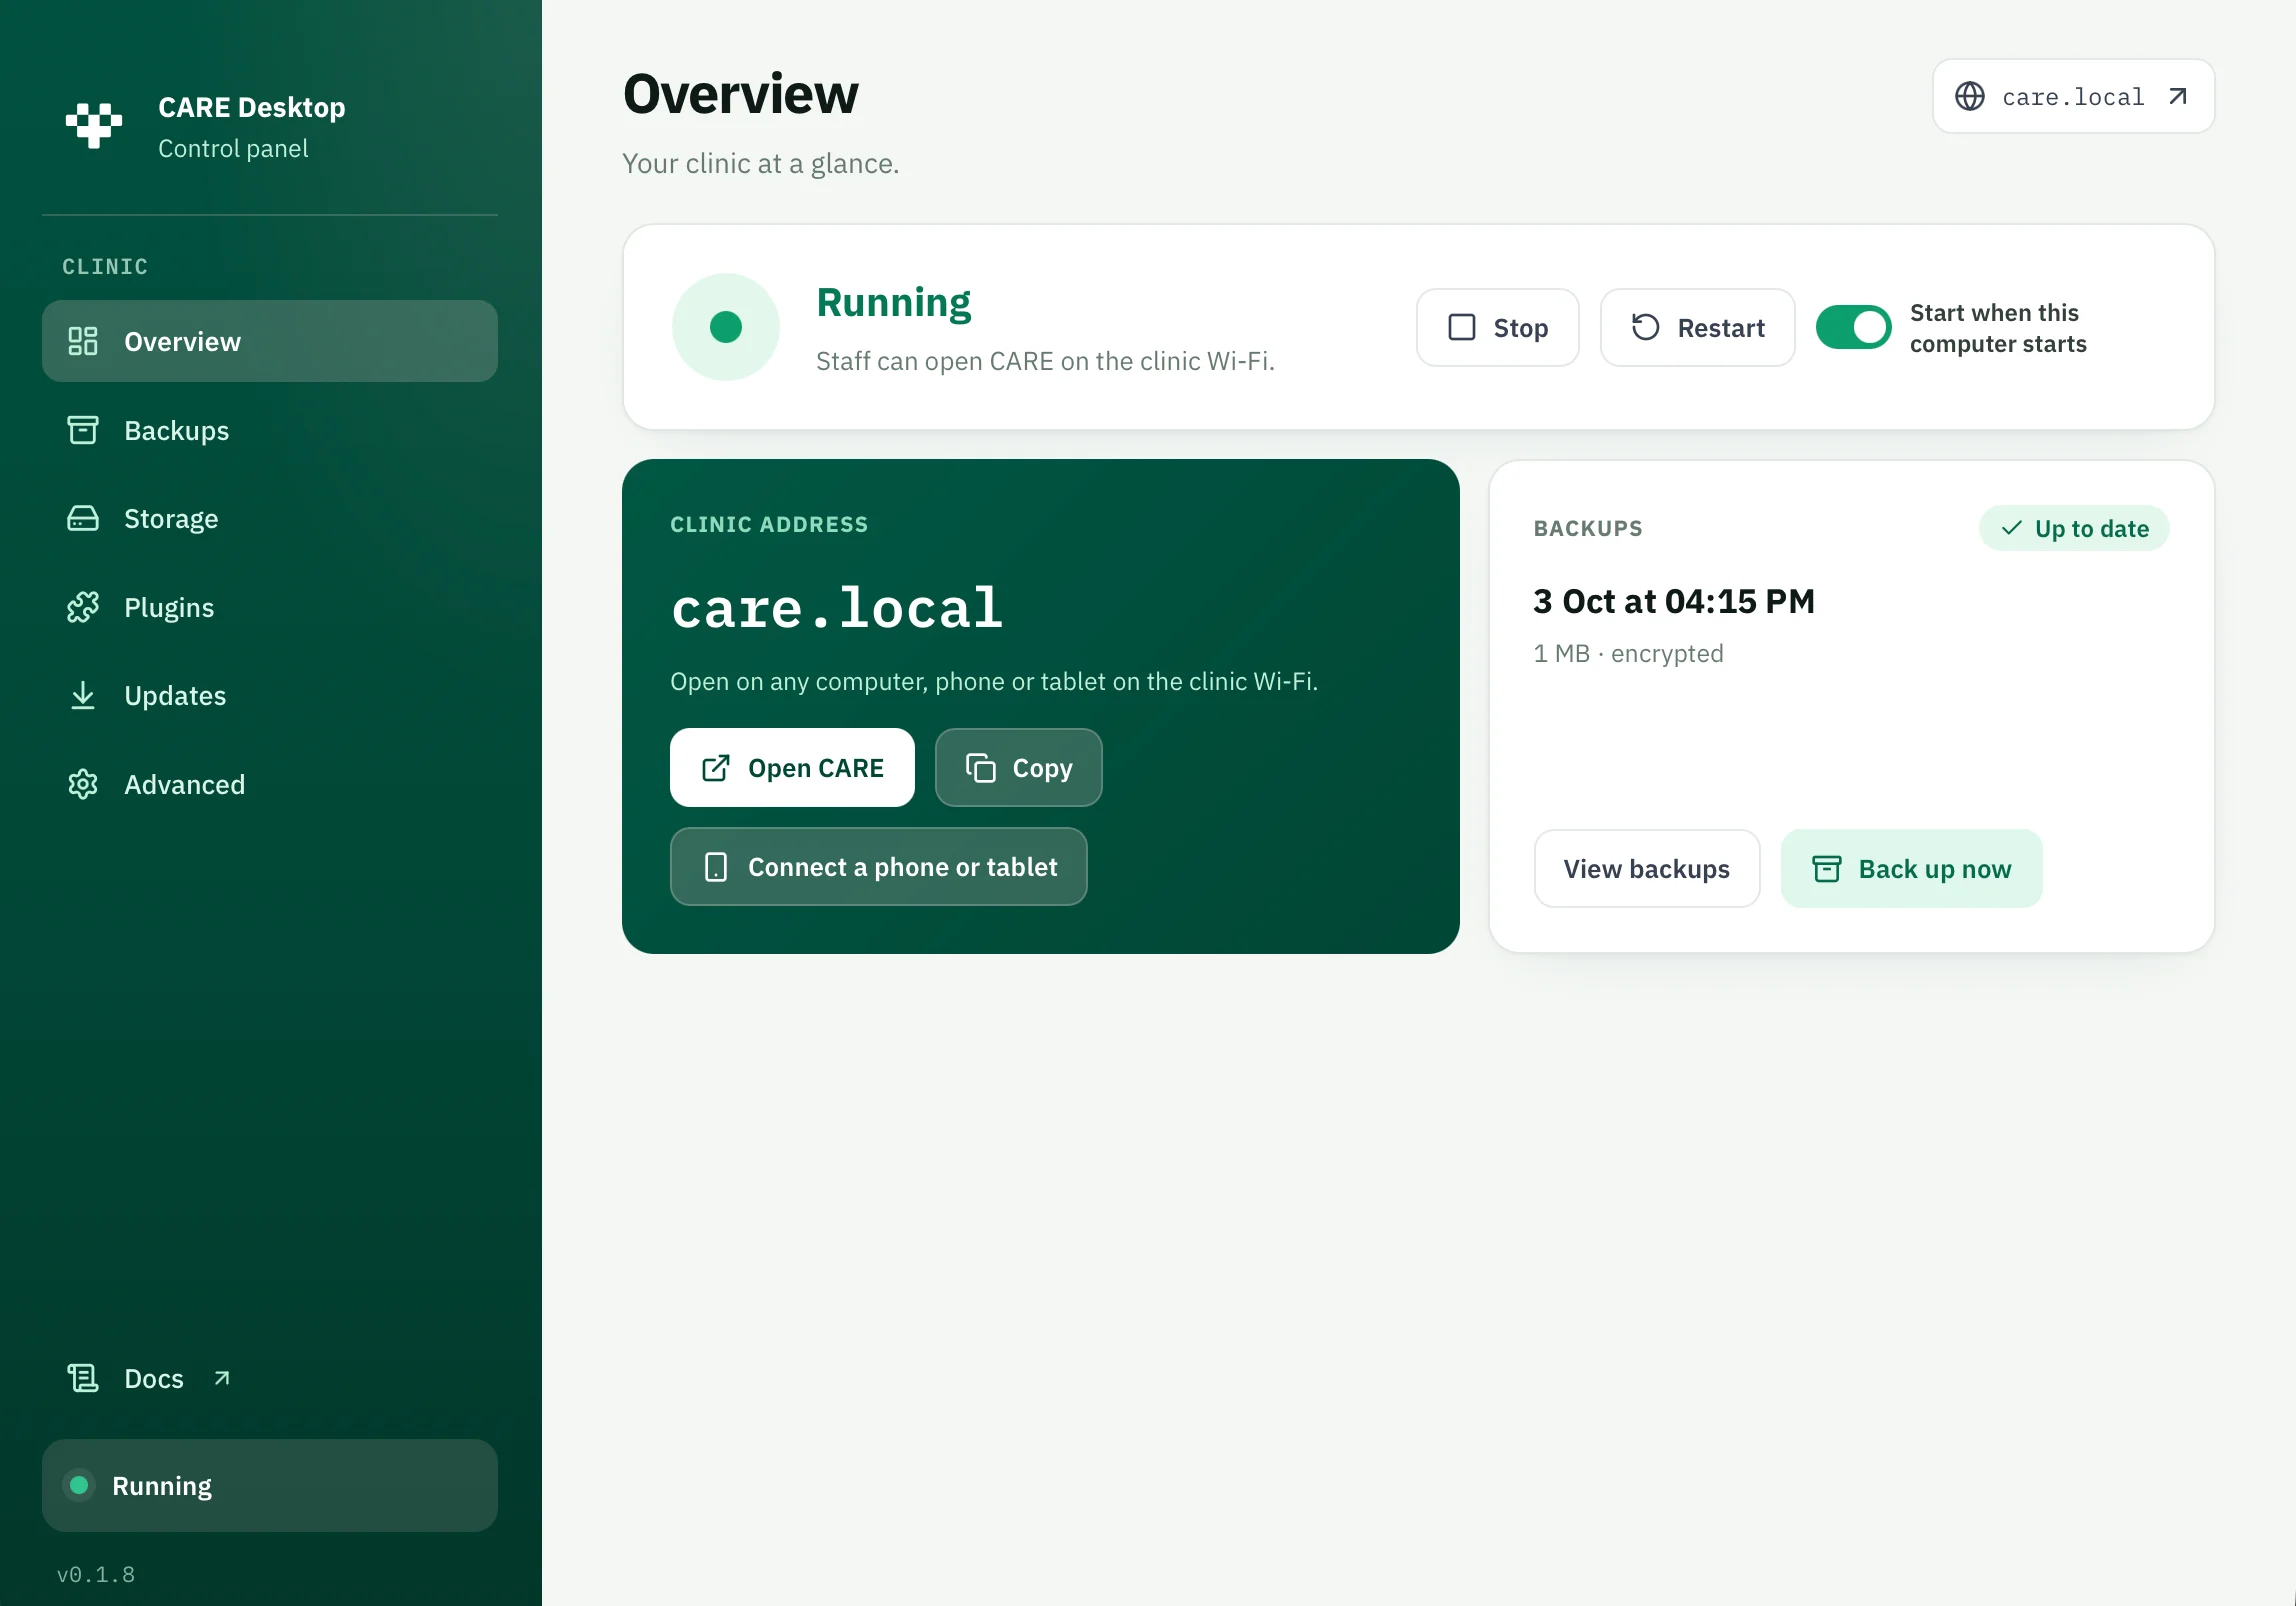This screenshot has width=2296, height=1606.
Task: Click the Open CARE button
Action: 792,767
